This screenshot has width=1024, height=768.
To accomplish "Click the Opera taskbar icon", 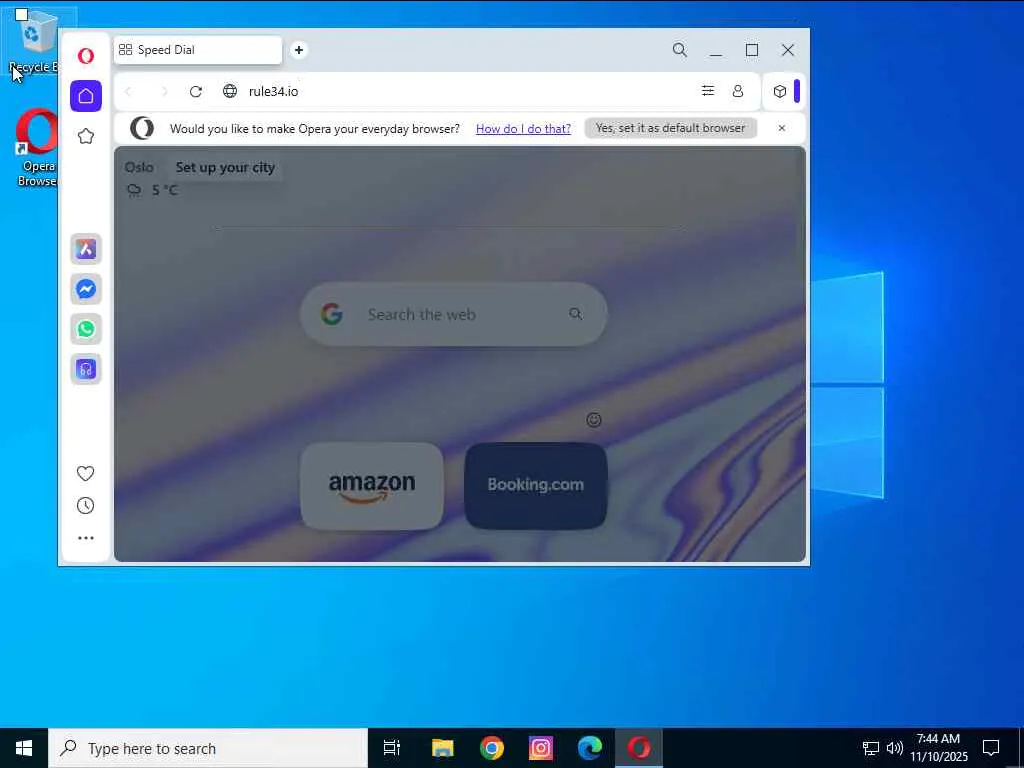I will pyautogui.click(x=639, y=748).
